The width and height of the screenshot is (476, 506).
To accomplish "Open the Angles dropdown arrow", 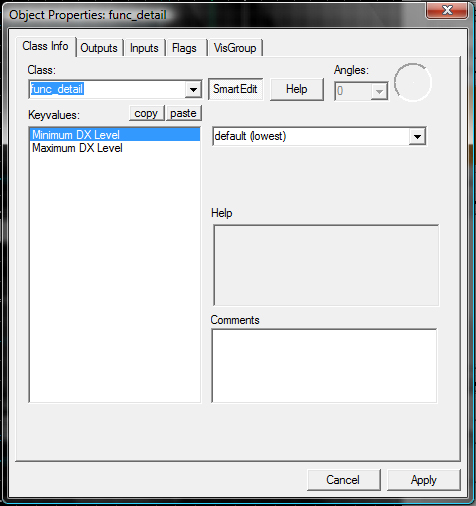I will pyautogui.click(x=379, y=91).
